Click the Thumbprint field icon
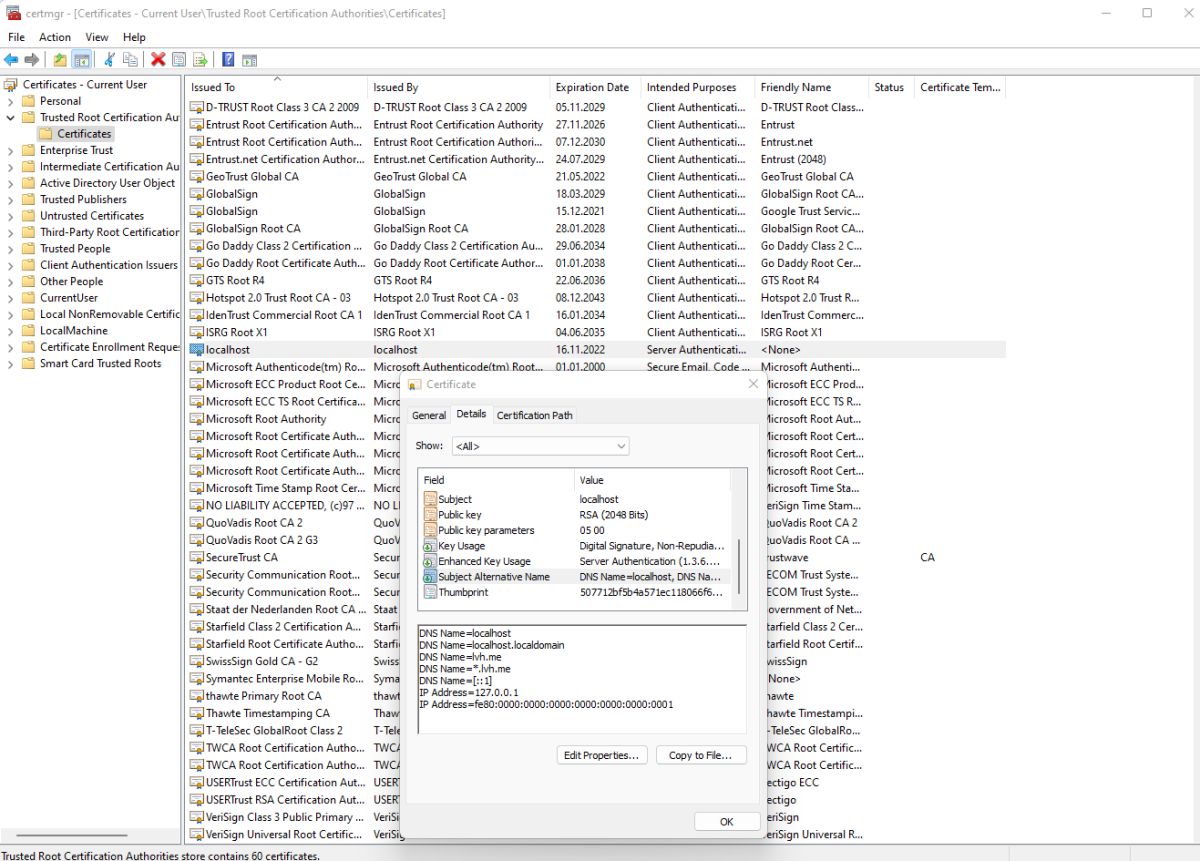Viewport: 1200px width, 861px height. coord(430,592)
